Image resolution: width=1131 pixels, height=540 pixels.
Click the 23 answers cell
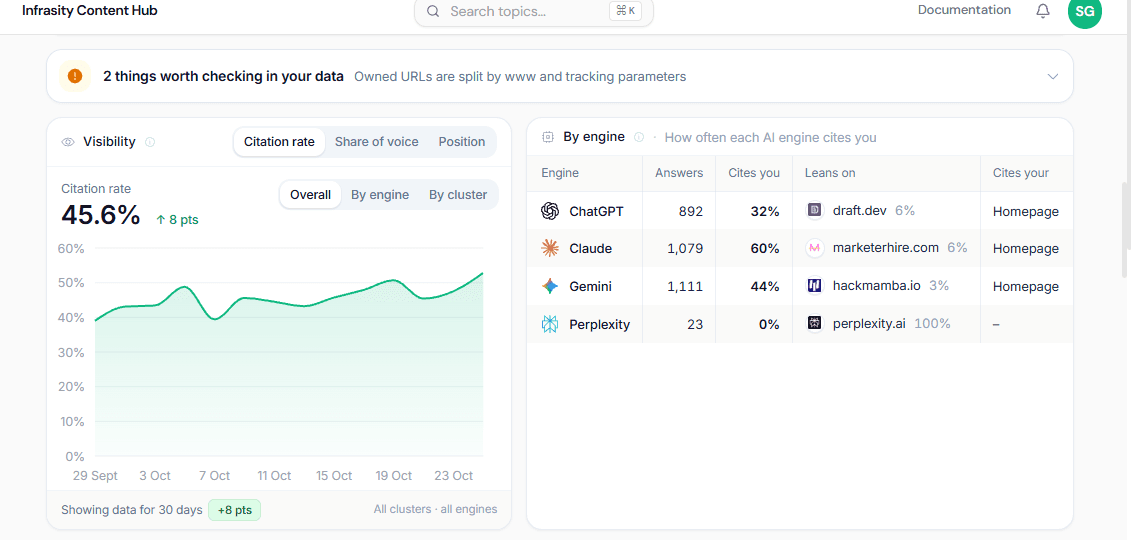695,324
